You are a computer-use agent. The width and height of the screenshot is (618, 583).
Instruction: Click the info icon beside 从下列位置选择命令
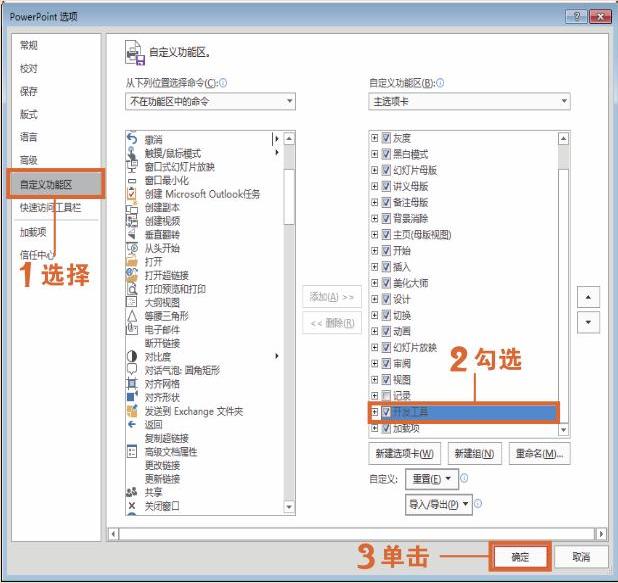tap(223, 83)
